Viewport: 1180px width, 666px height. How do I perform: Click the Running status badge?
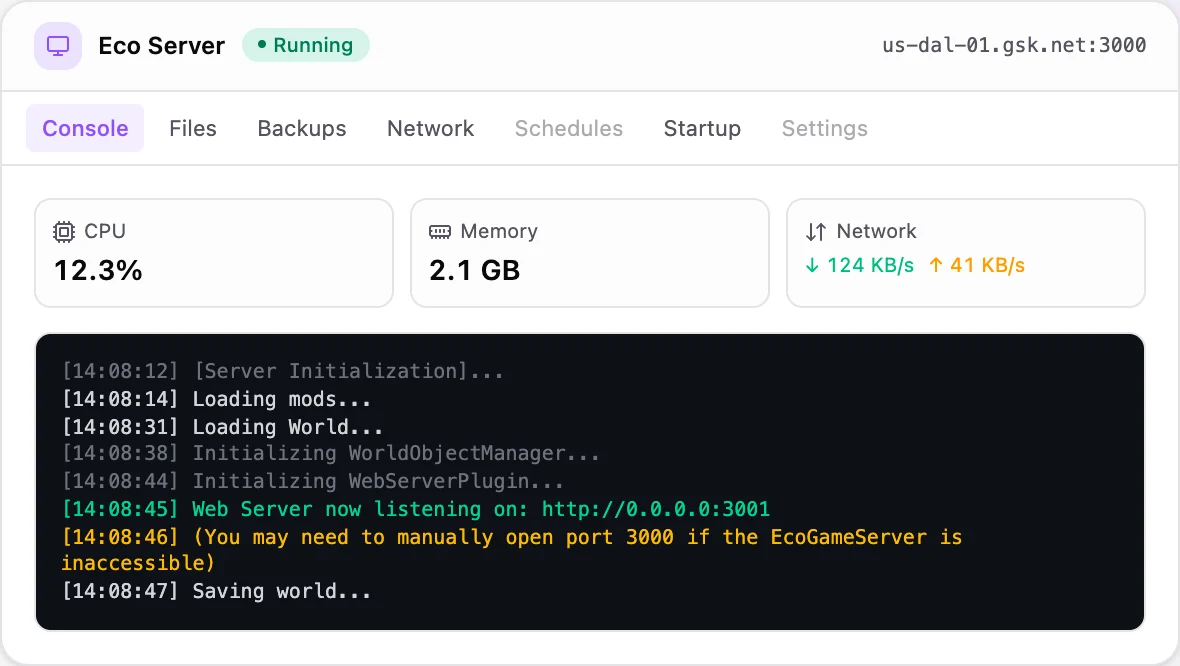[x=306, y=45]
